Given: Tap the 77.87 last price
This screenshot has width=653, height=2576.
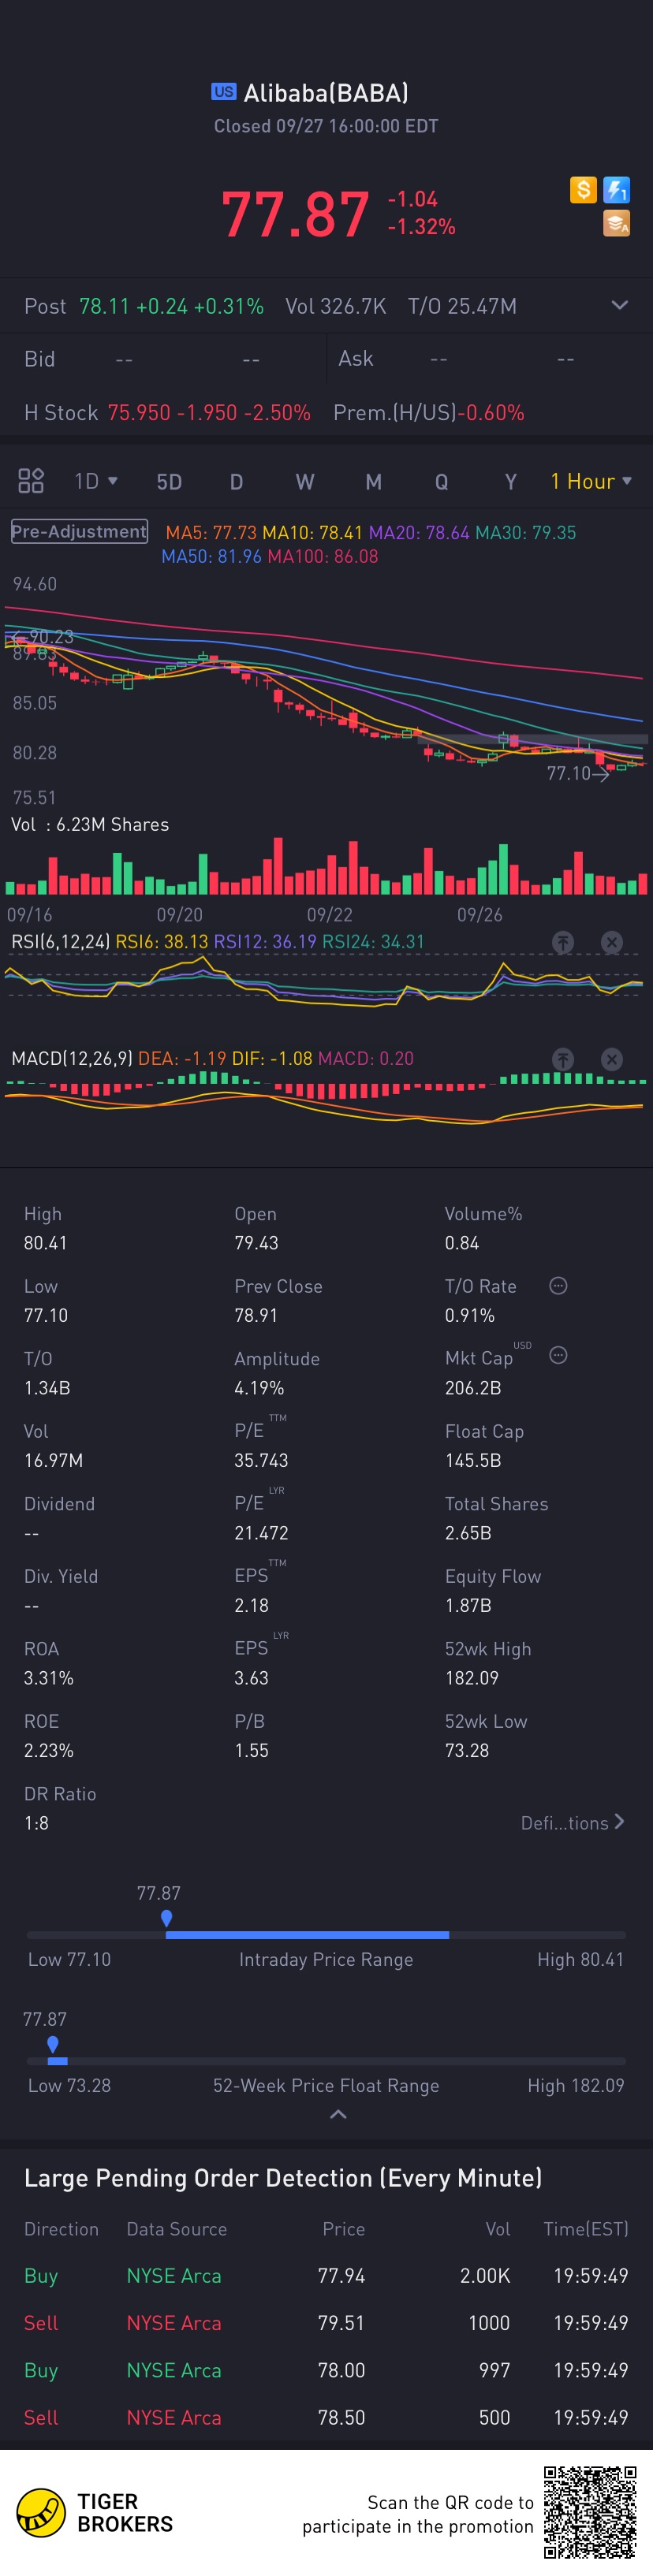Looking at the screenshot, I should pyautogui.click(x=295, y=214).
